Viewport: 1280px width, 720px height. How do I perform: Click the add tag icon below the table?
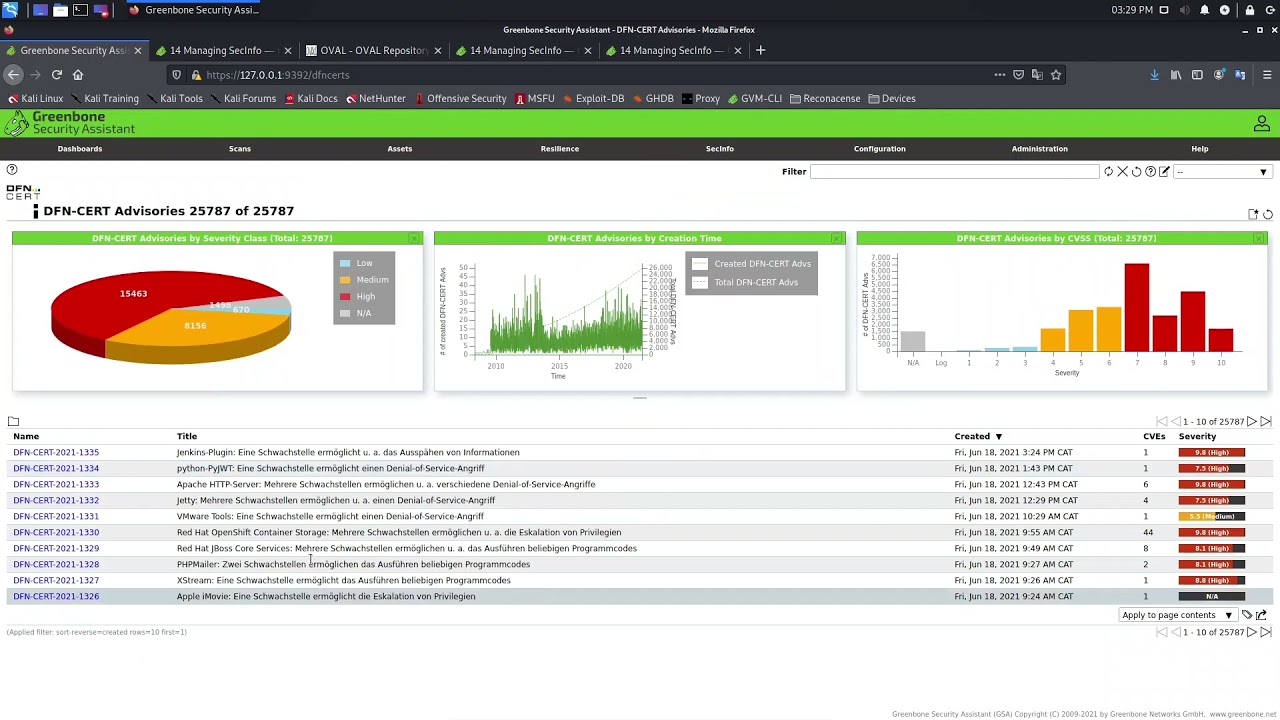coord(1247,615)
